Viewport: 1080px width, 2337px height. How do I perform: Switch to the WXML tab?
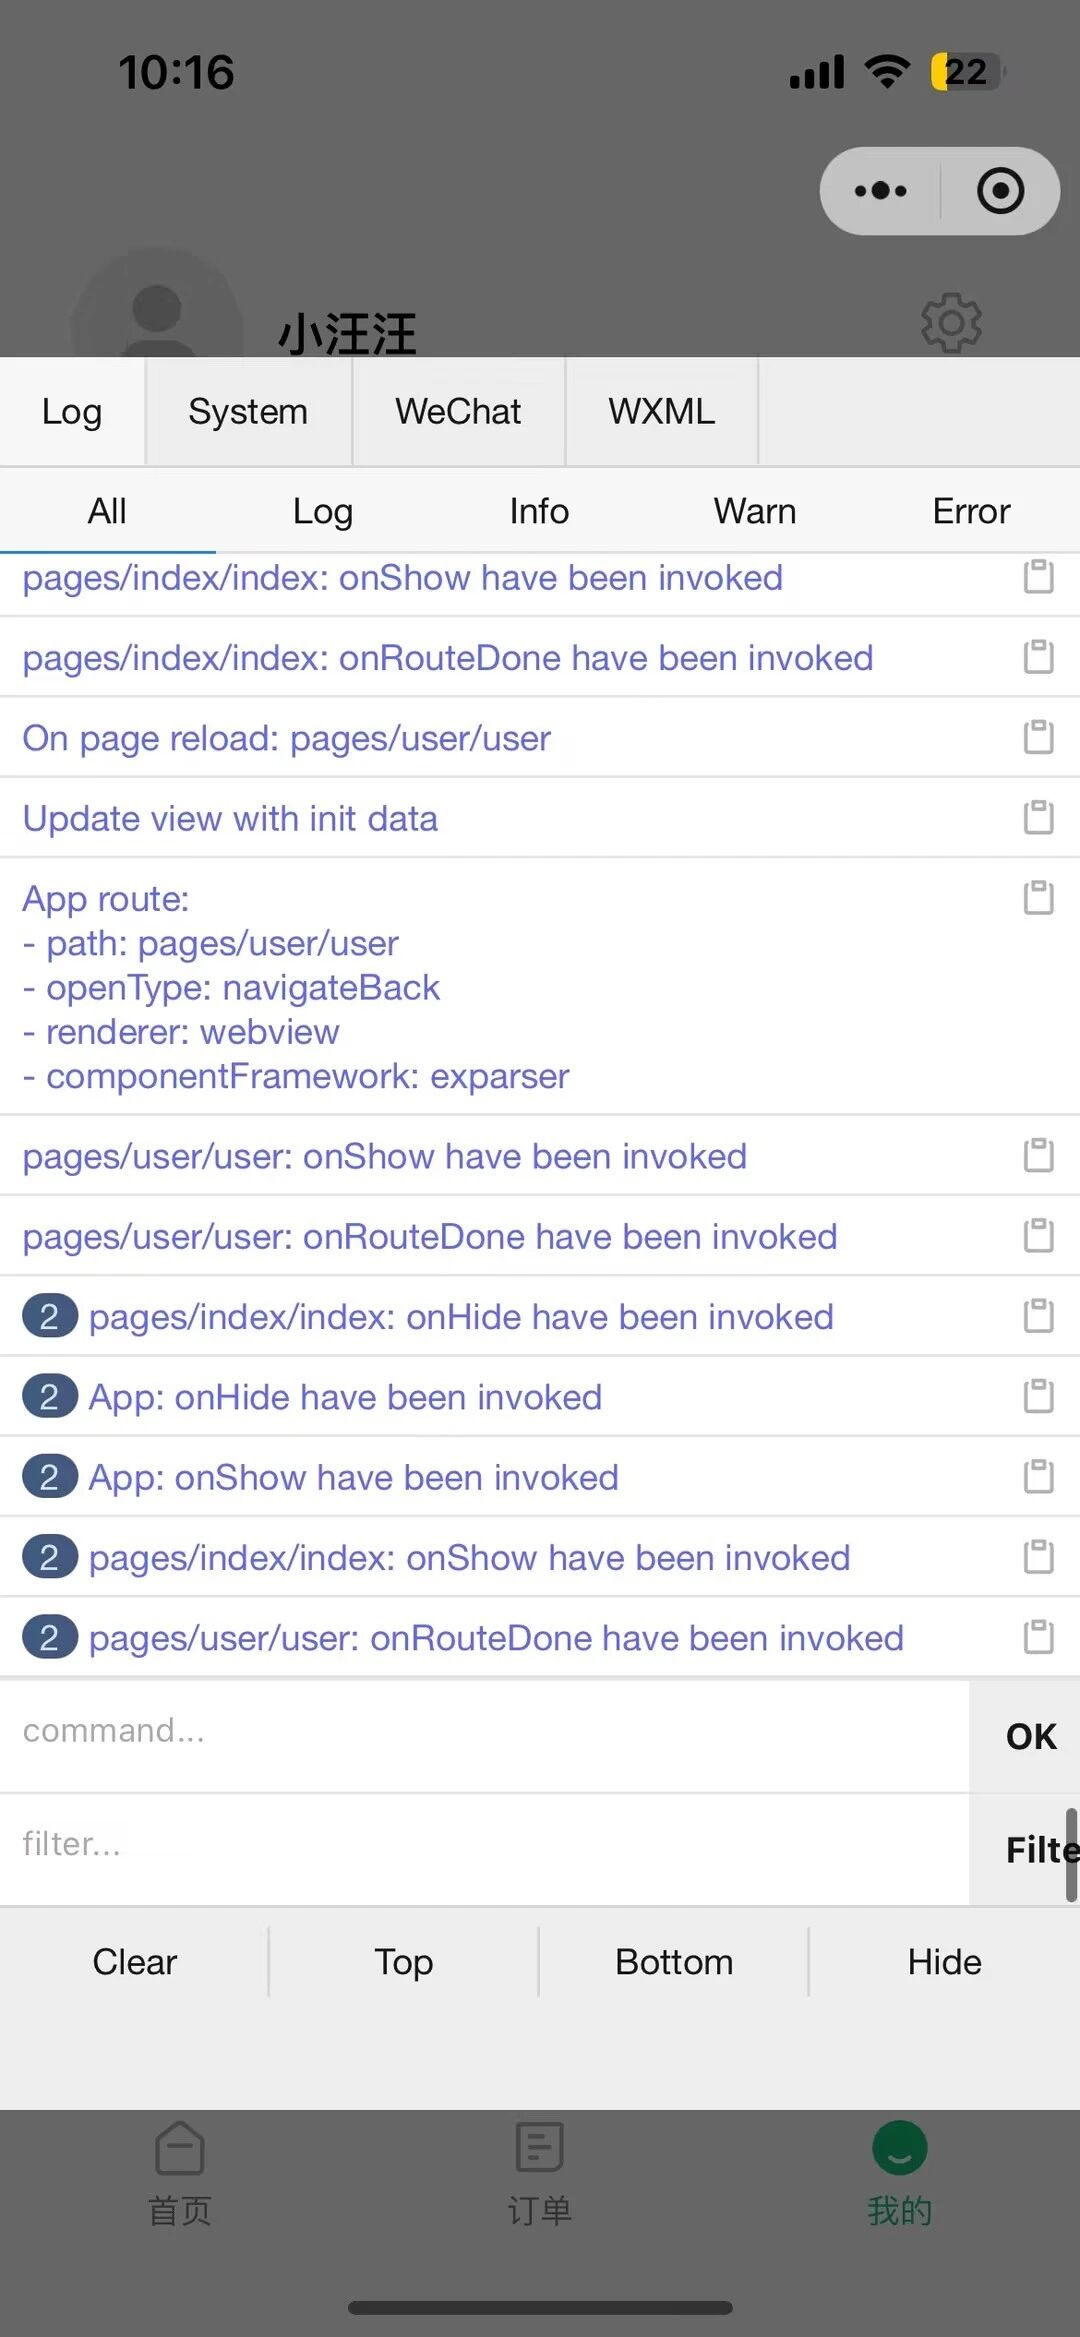(661, 412)
